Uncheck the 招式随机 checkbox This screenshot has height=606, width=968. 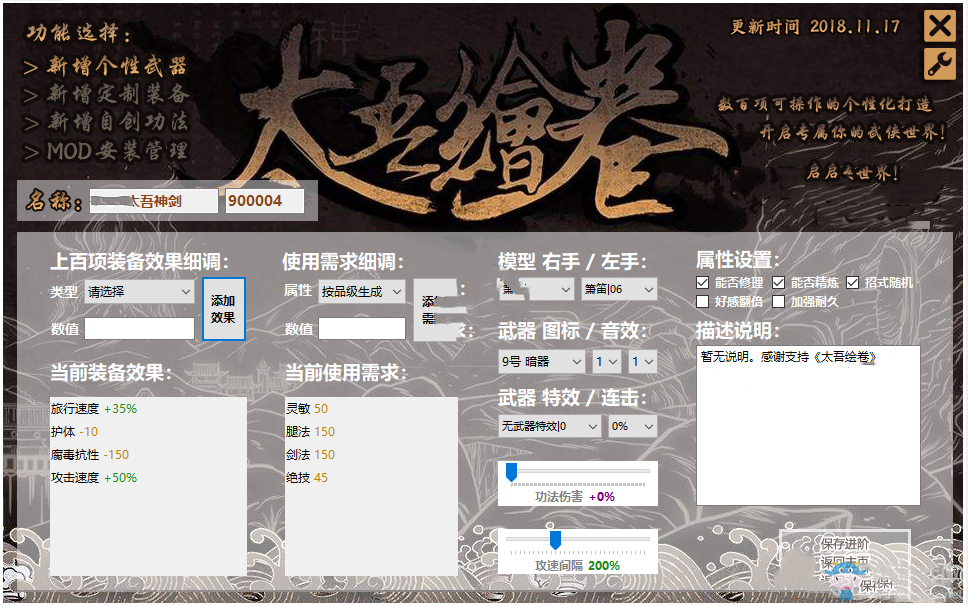(853, 283)
